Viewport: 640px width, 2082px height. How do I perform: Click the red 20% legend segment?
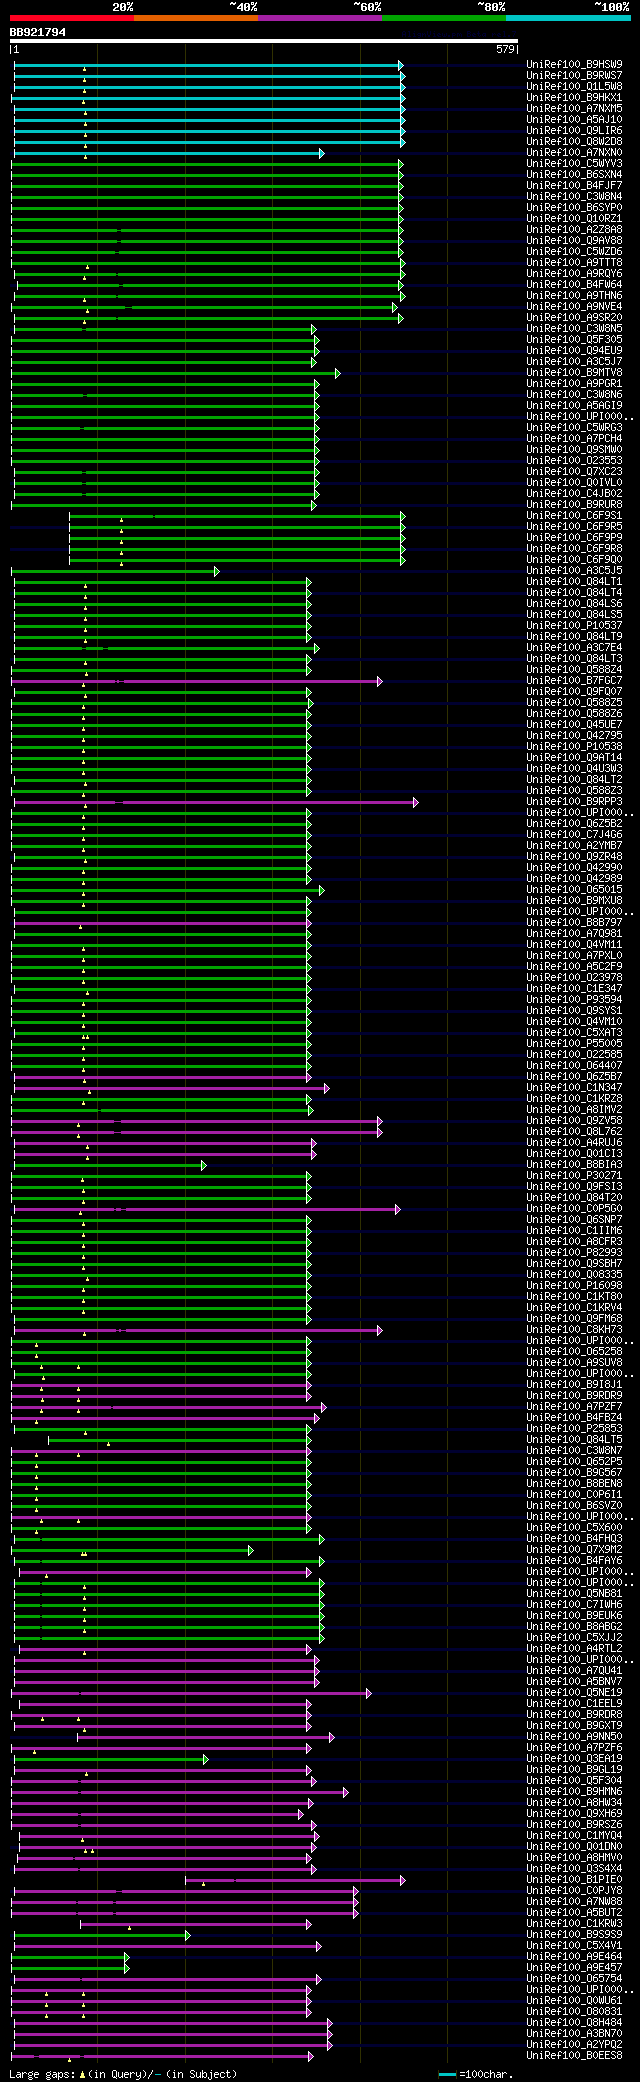pyautogui.click(x=72, y=18)
